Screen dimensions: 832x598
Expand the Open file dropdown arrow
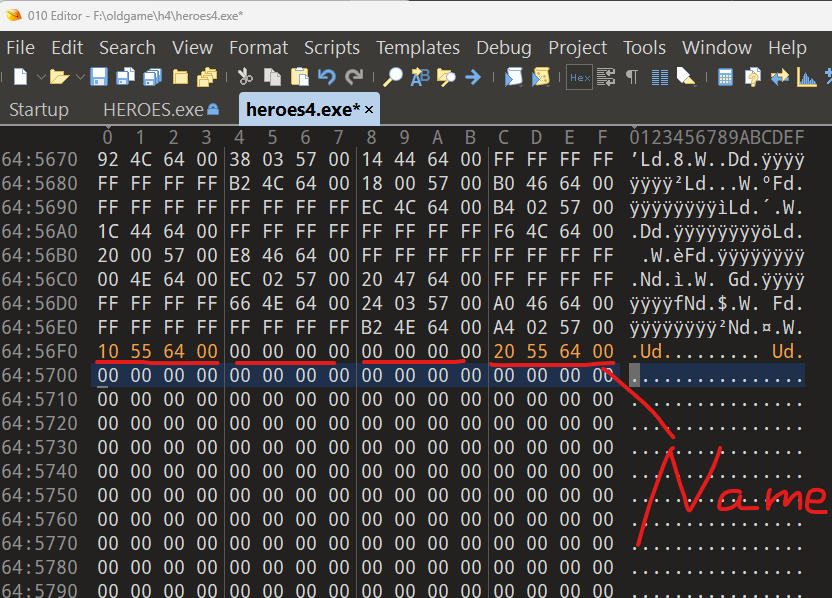pos(80,77)
